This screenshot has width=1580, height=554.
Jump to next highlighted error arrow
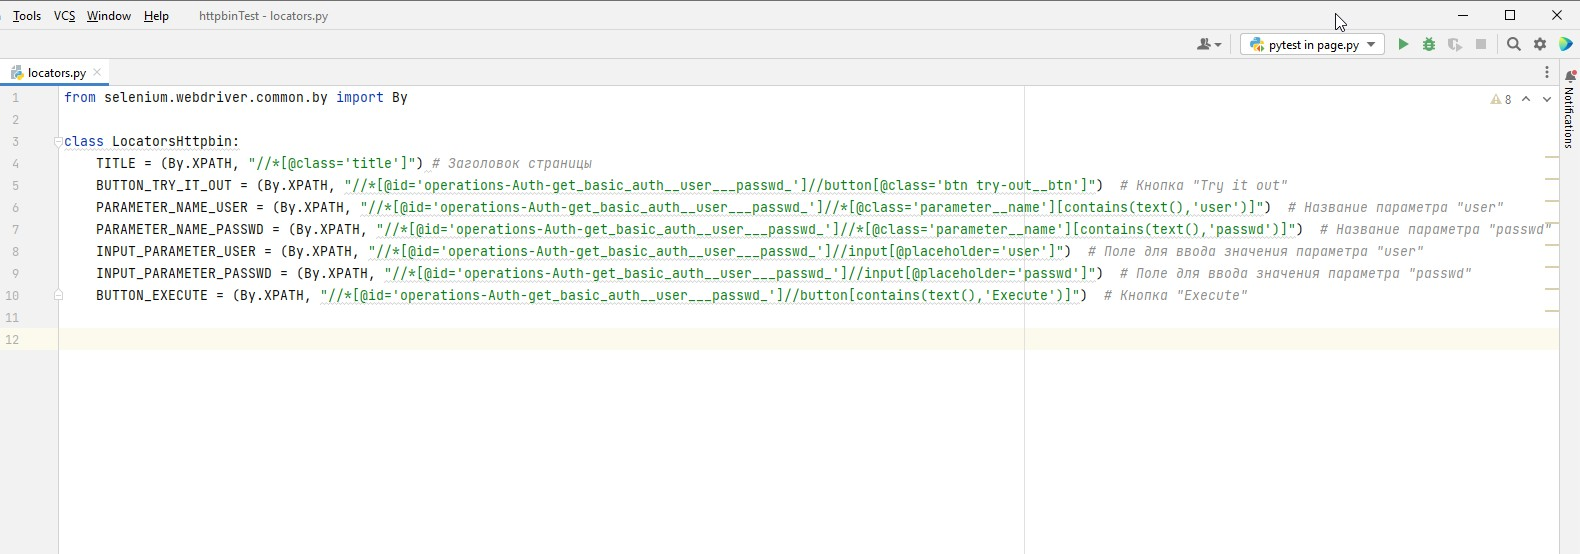tap(1546, 99)
